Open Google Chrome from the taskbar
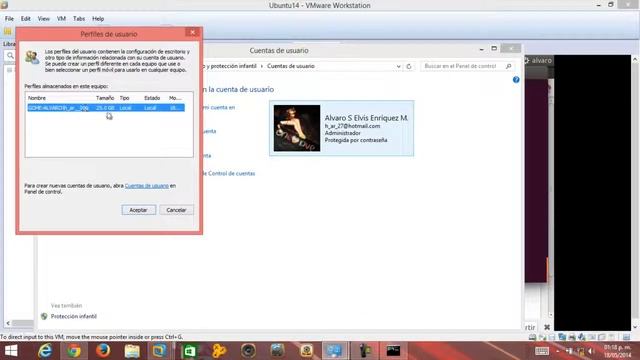Viewport: 640px width, 360px height. [x=74, y=351]
